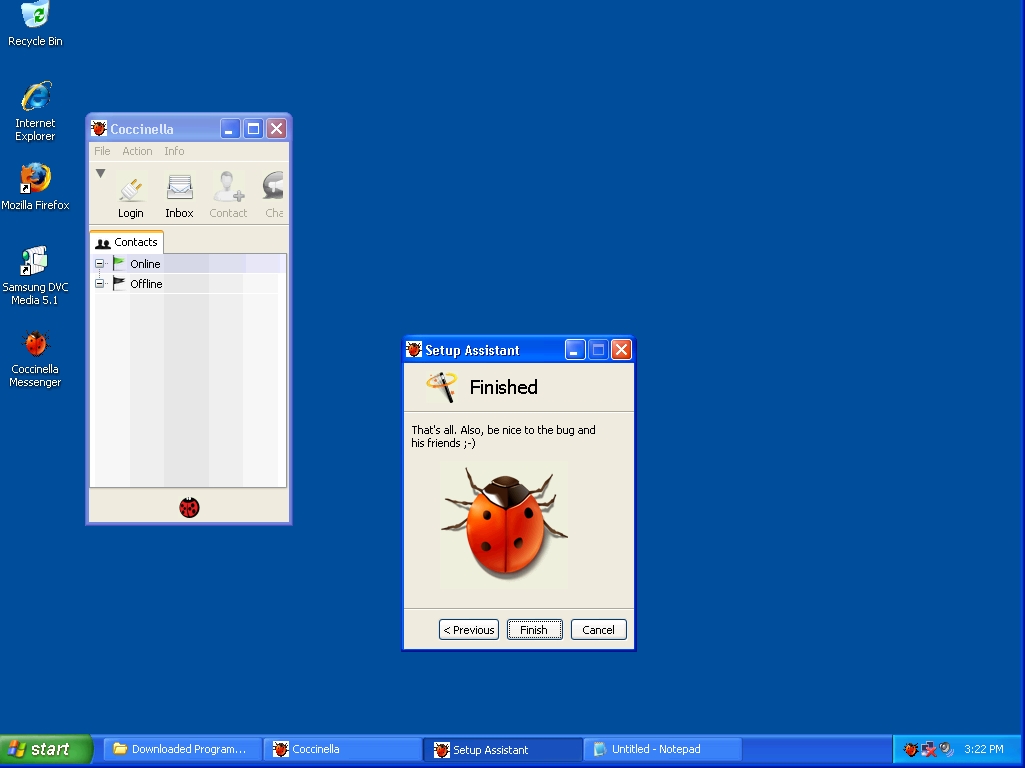
Task: Click the Finish button in Setup Assistant
Action: tap(535, 629)
